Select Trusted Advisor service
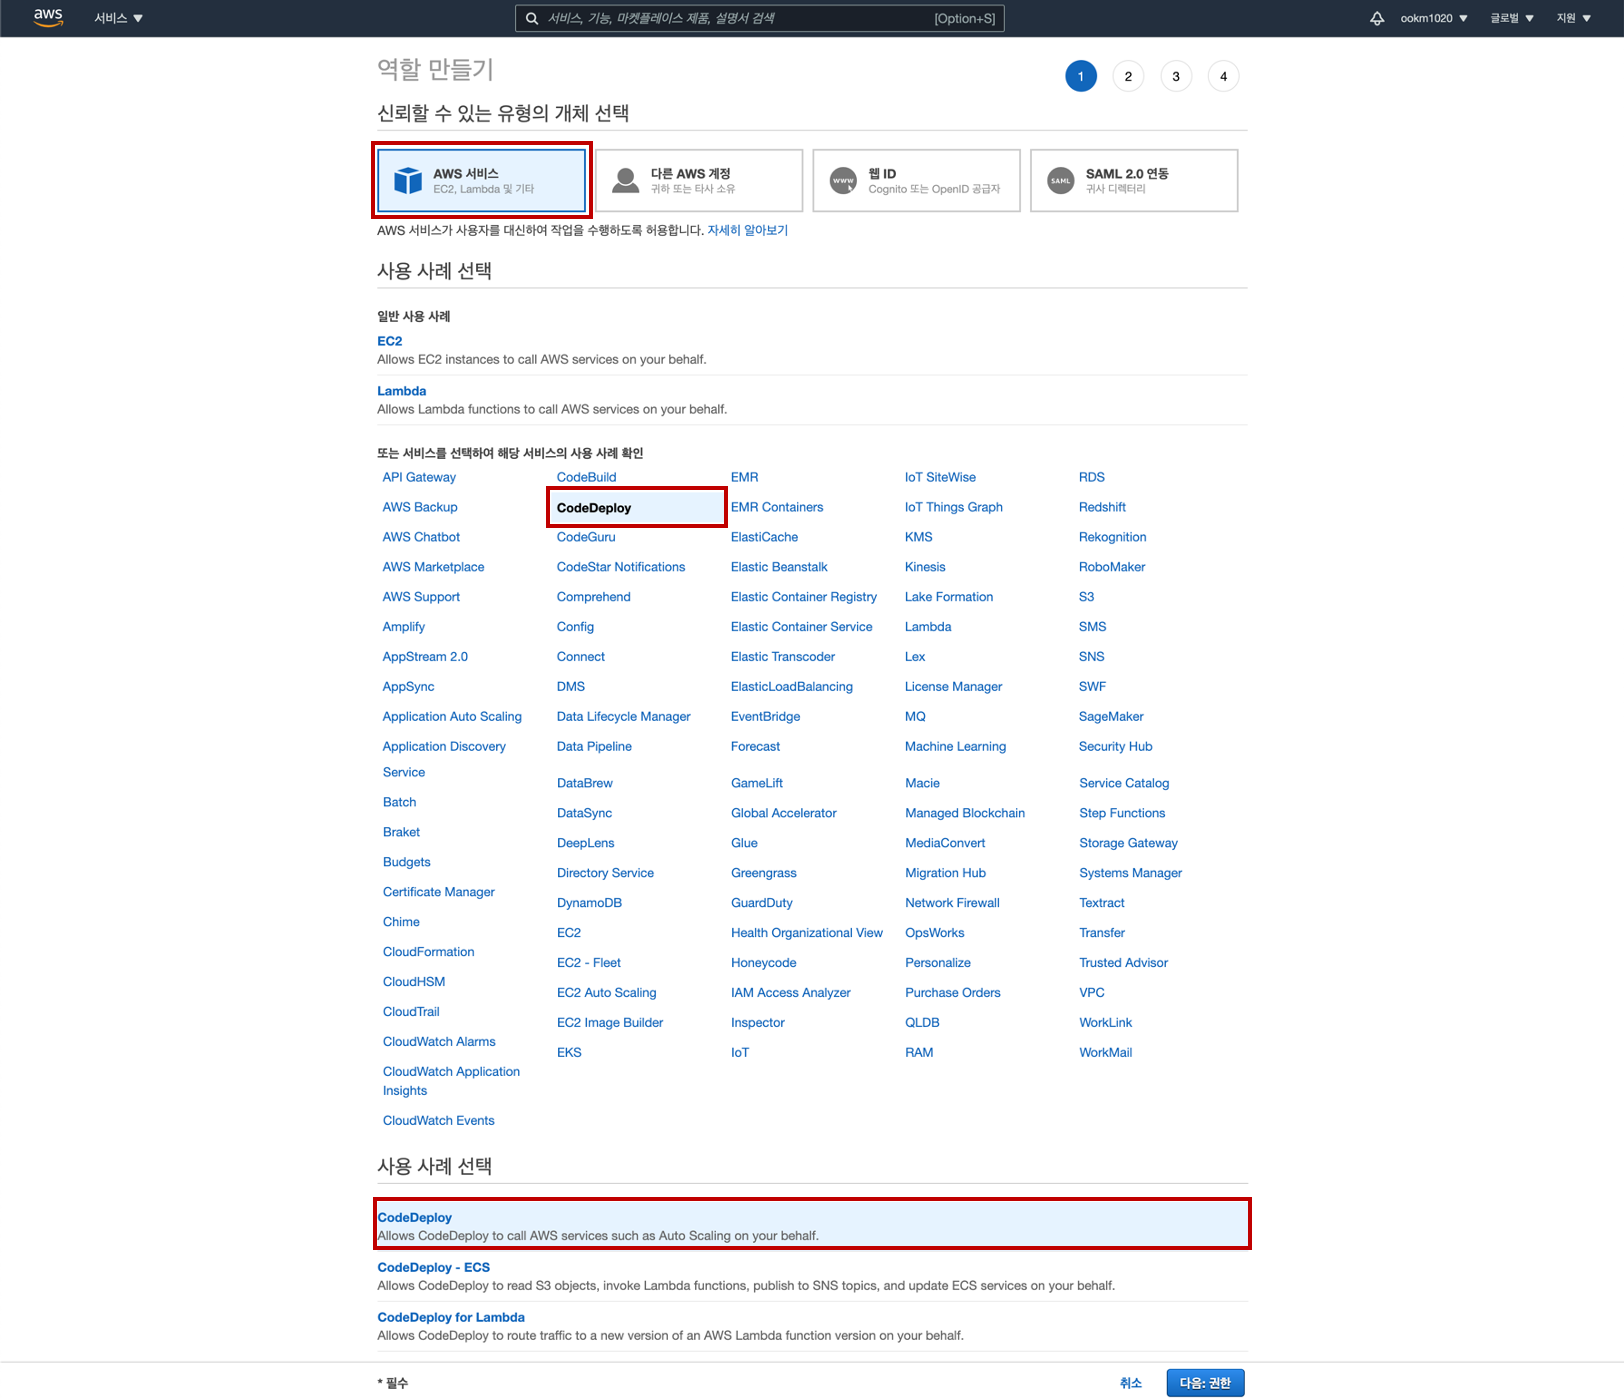Viewport: 1624px width, 1400px height. [x=1123, y=963]
